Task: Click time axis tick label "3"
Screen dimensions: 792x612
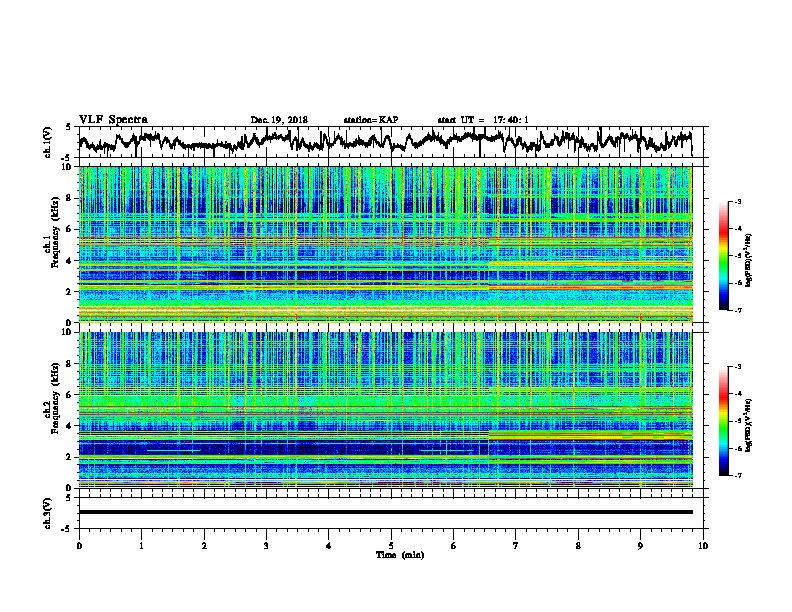Action: click(266, 546)
